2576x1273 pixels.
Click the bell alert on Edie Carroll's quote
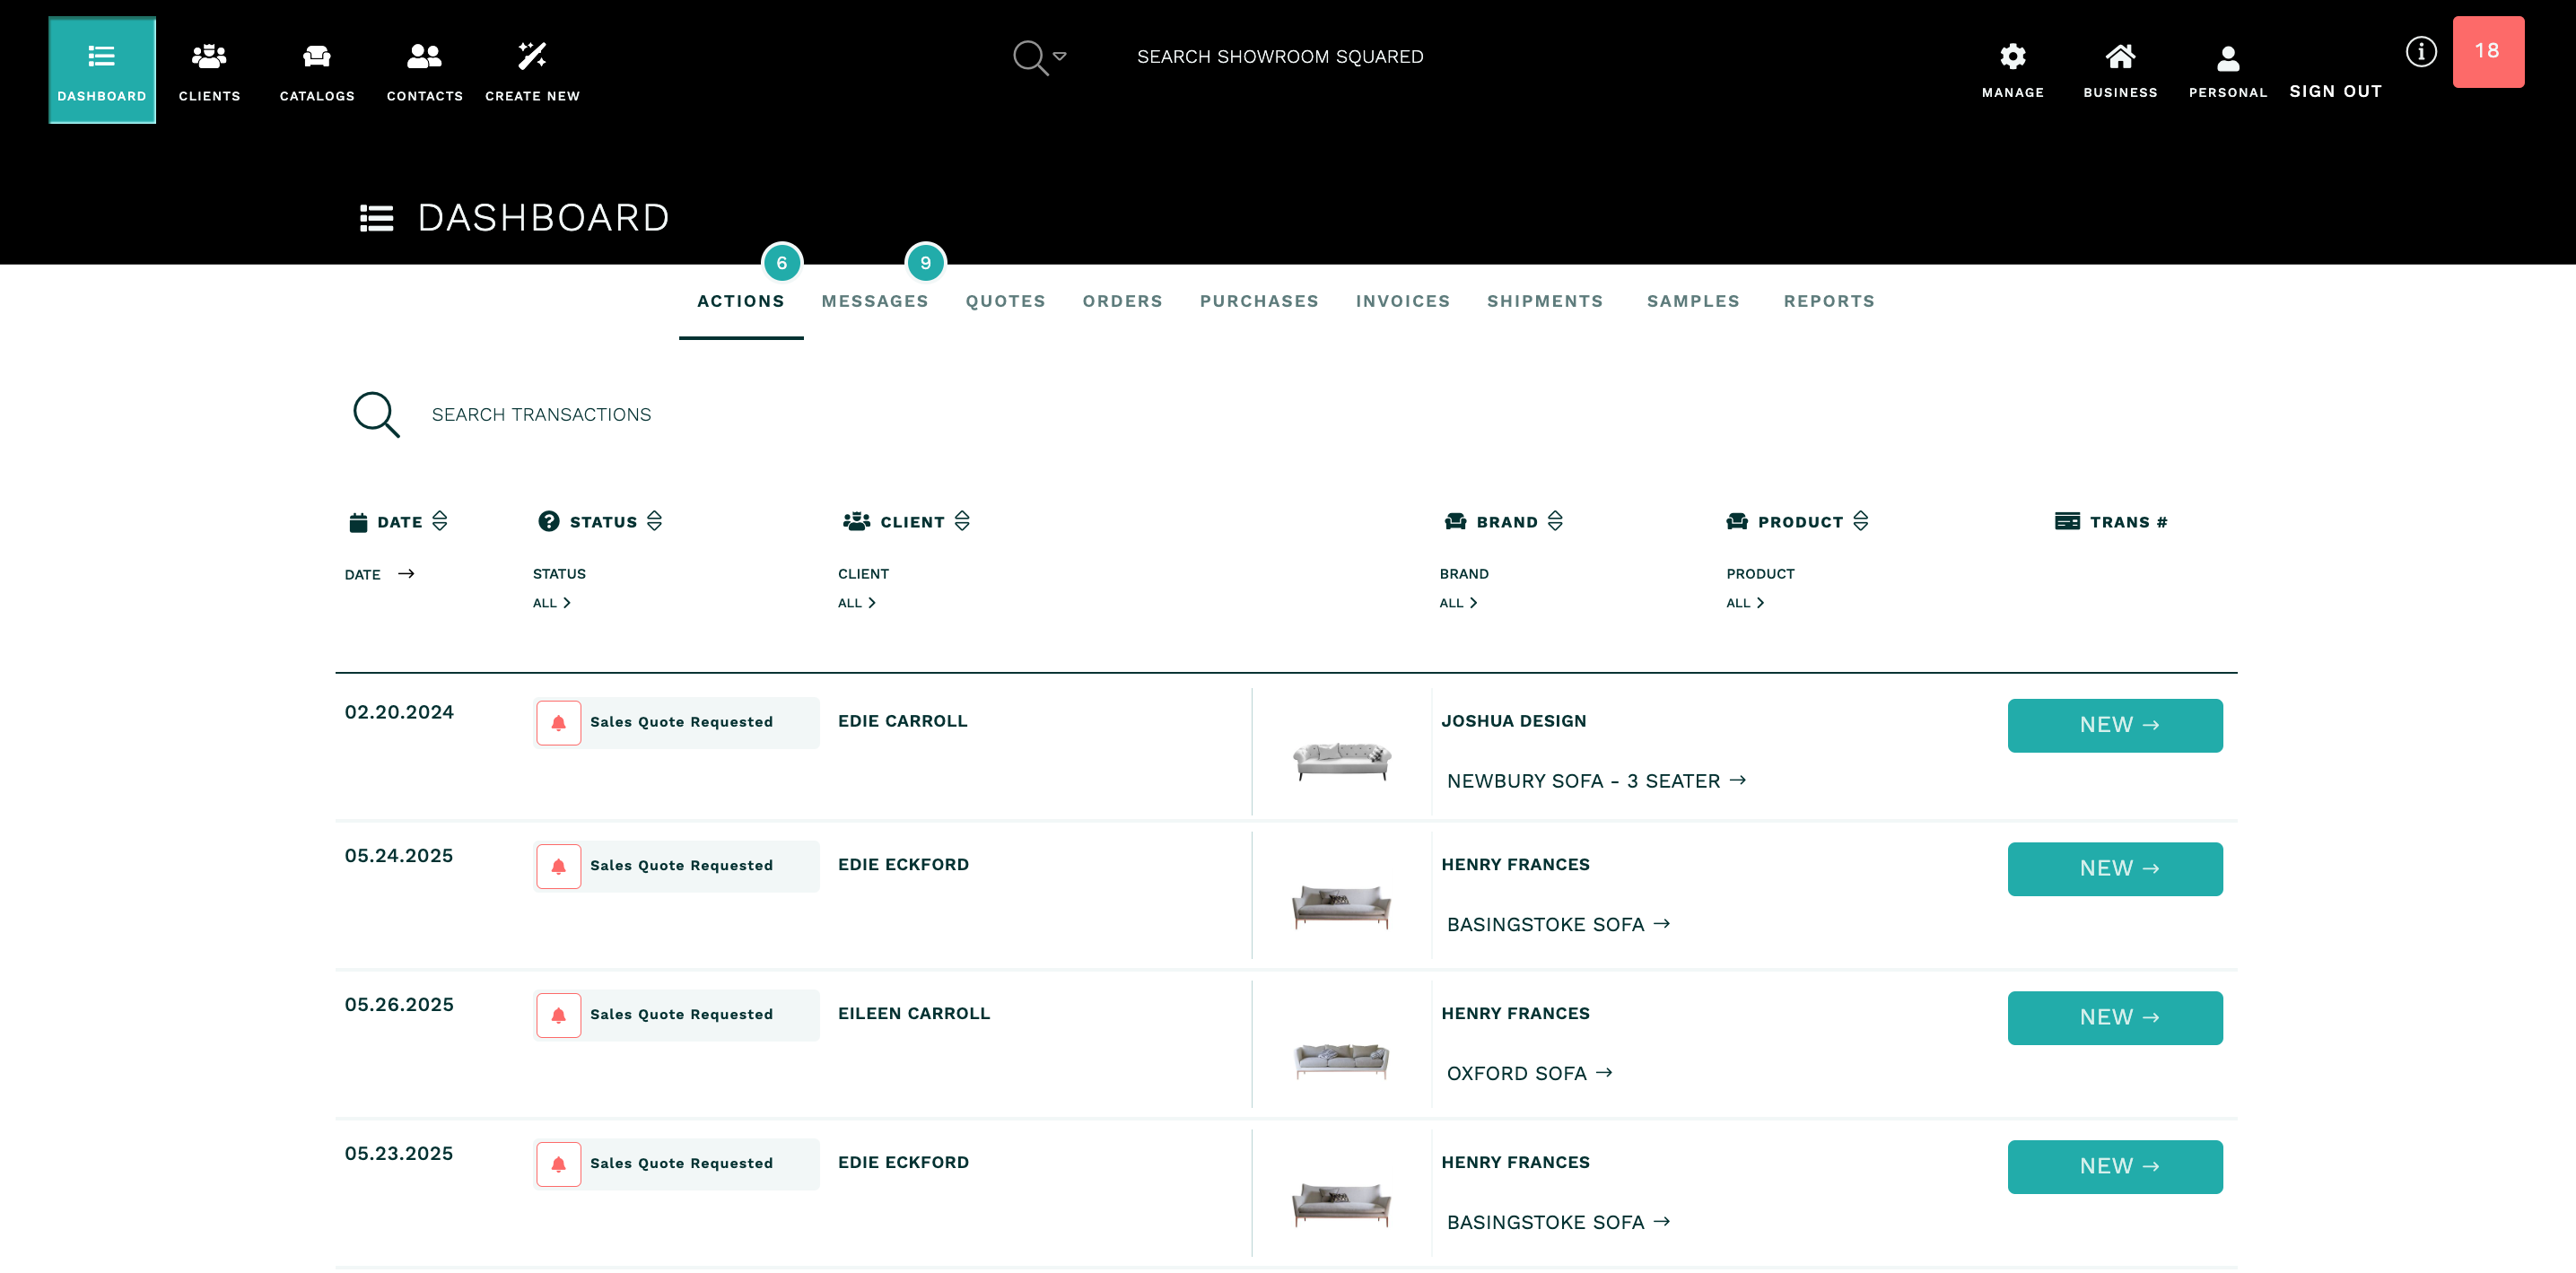coord(559,722)
